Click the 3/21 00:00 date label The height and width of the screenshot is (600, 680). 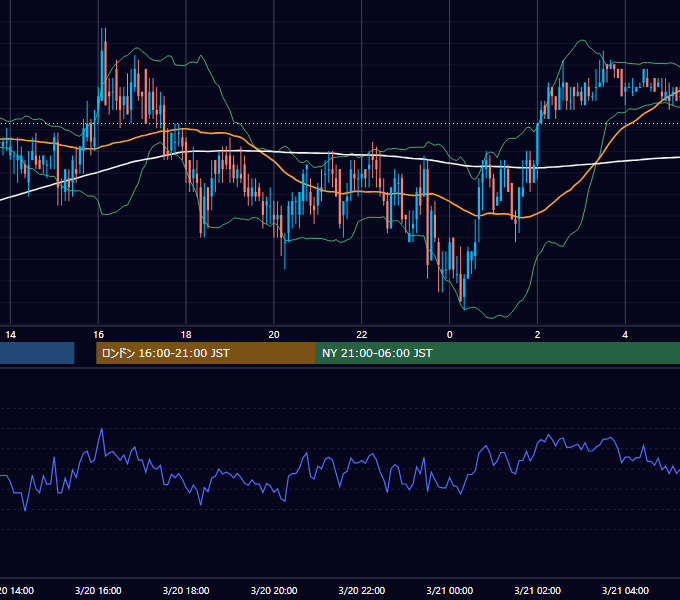tap(450, 590)
